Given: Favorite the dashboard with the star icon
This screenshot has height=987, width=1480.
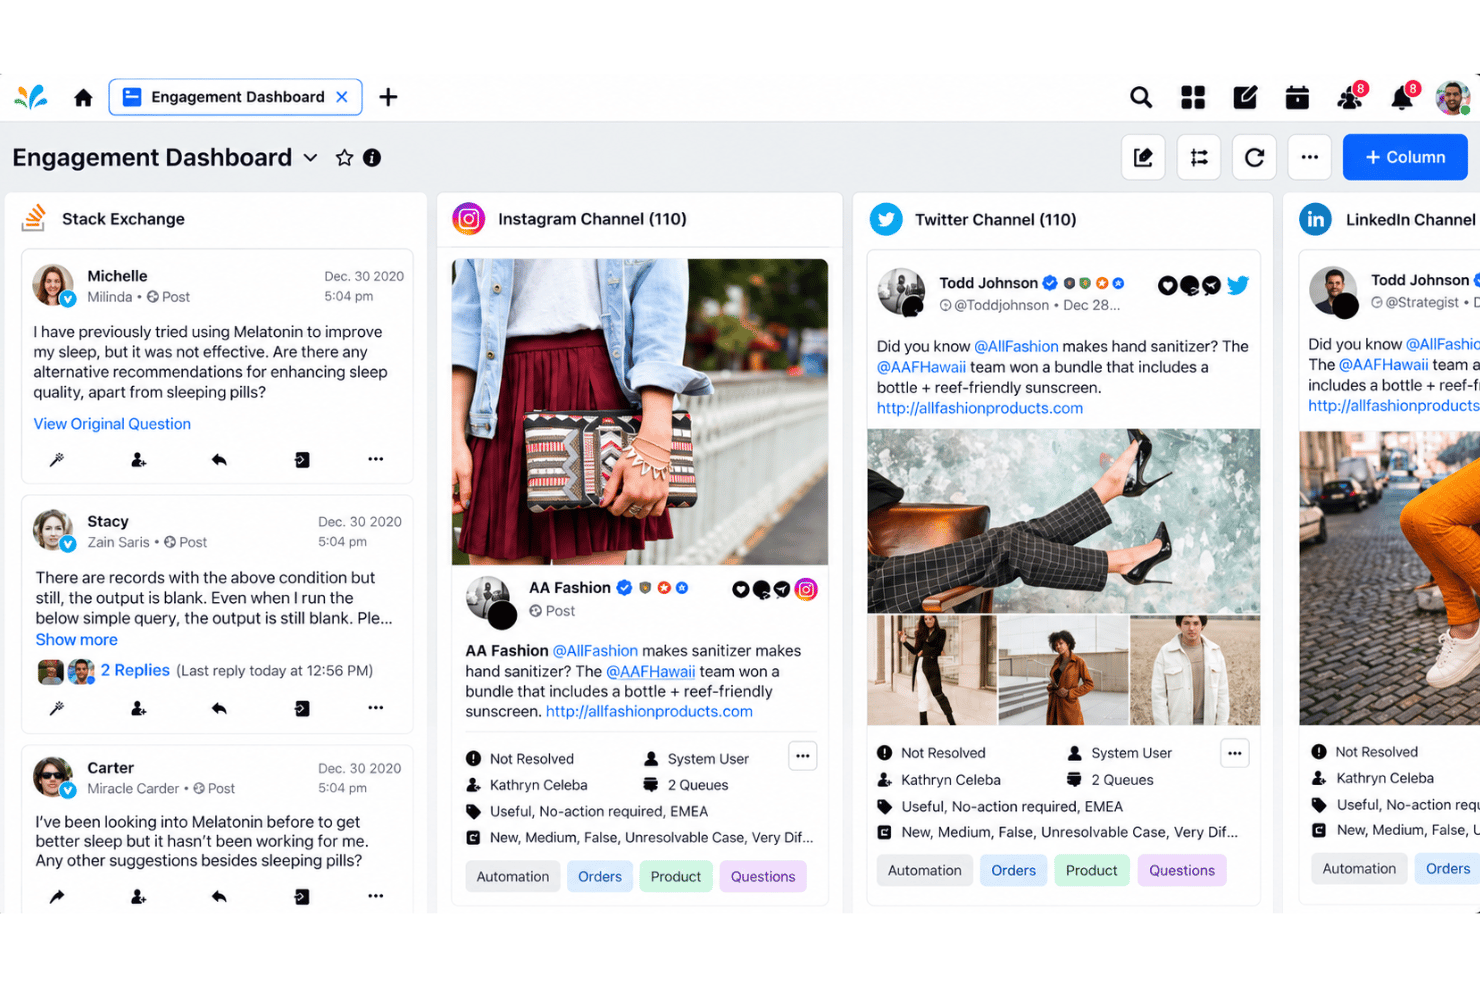Looking at the screenshot, I should (344, 158).
